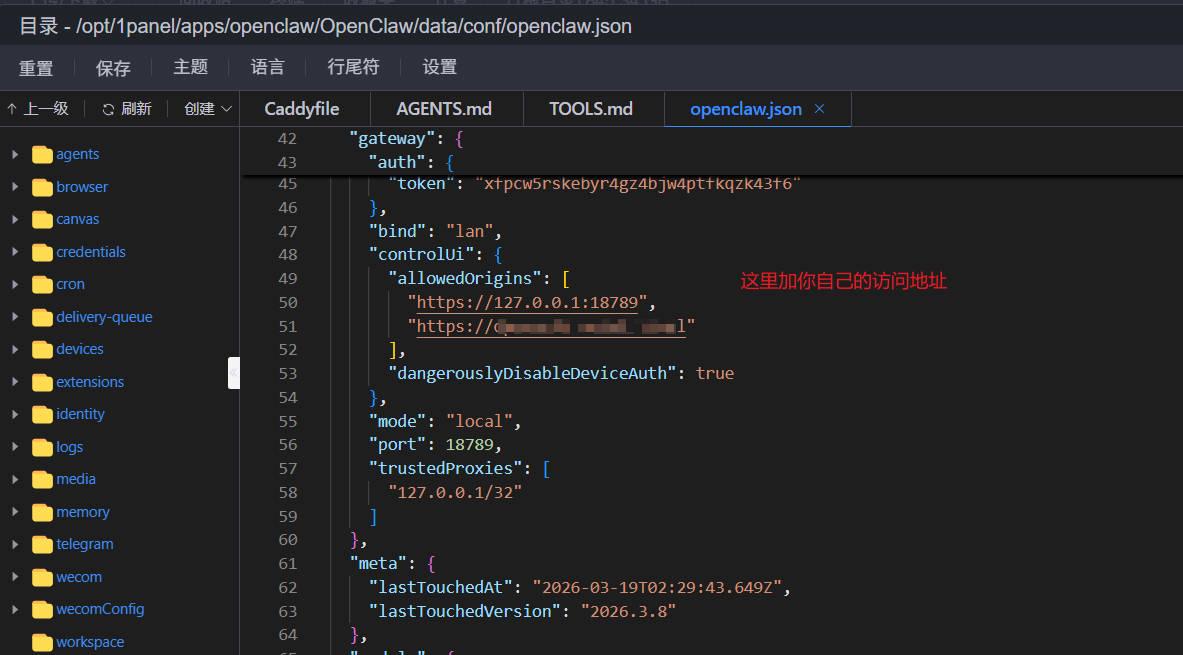Click the workspace folder icon

coord(42,642)
